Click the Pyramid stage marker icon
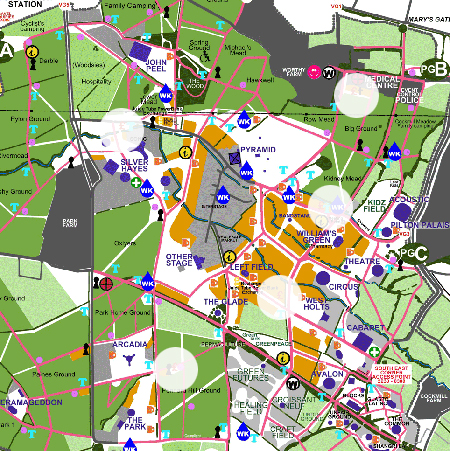This screenshot has width=450, height=451. [x=235, y=158]
